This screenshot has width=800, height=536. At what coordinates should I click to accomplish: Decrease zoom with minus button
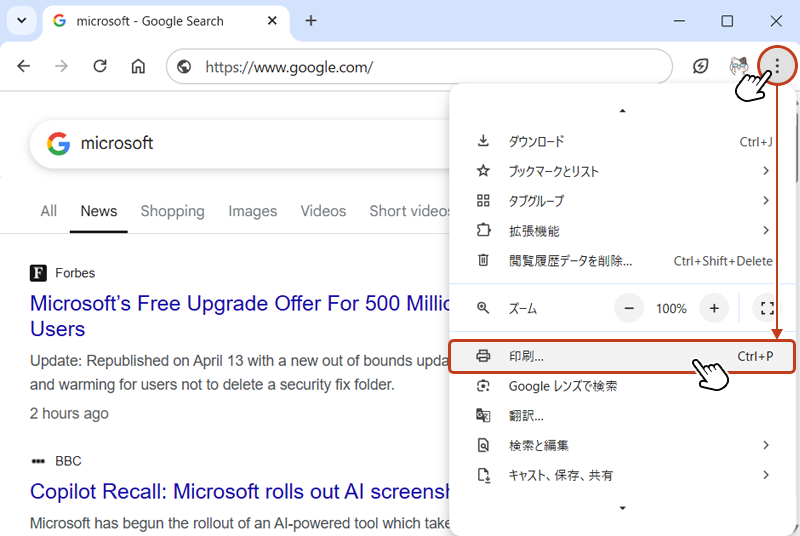tap(629, 308)
